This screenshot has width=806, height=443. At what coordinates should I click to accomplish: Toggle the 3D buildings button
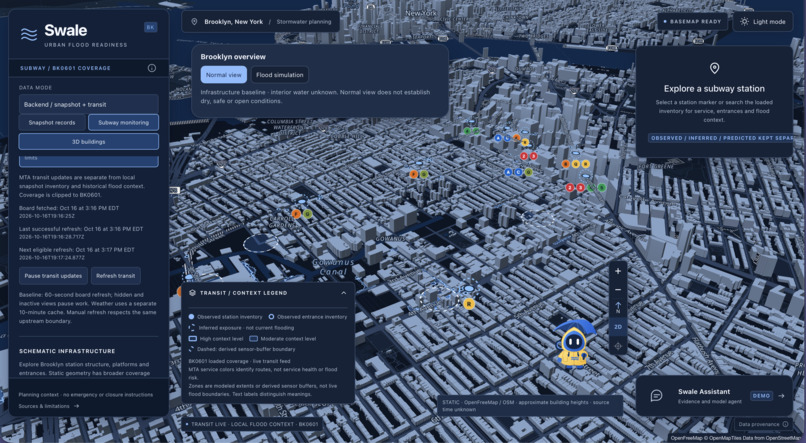point(88,141)
